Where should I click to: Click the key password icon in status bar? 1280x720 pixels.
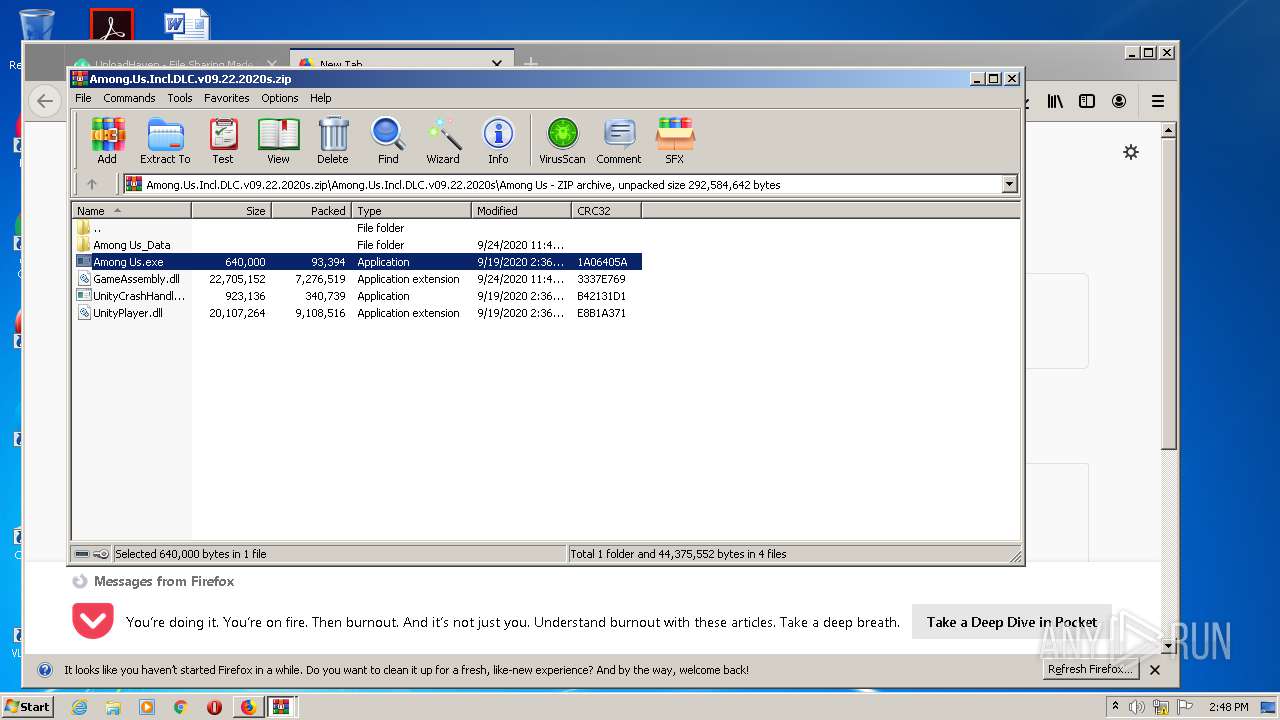(101, 554)
